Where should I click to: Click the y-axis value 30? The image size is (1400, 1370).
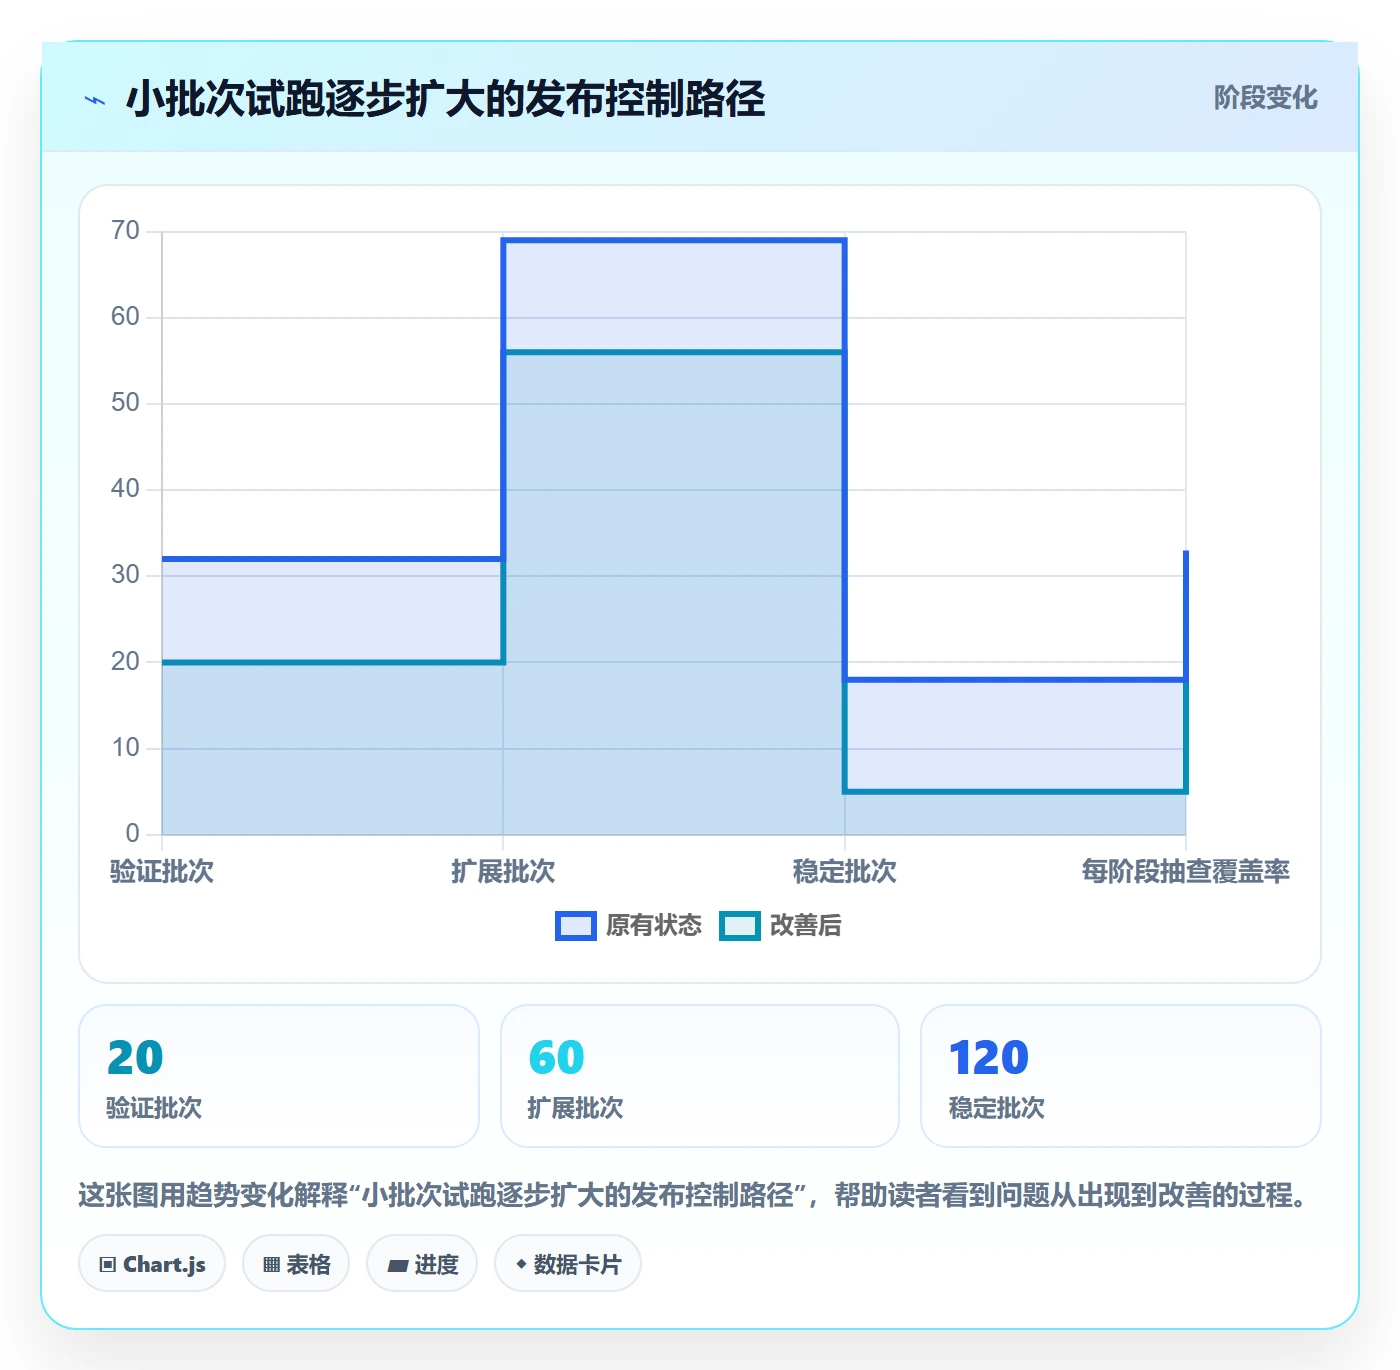pyautogui.click(x=125, y=575)
